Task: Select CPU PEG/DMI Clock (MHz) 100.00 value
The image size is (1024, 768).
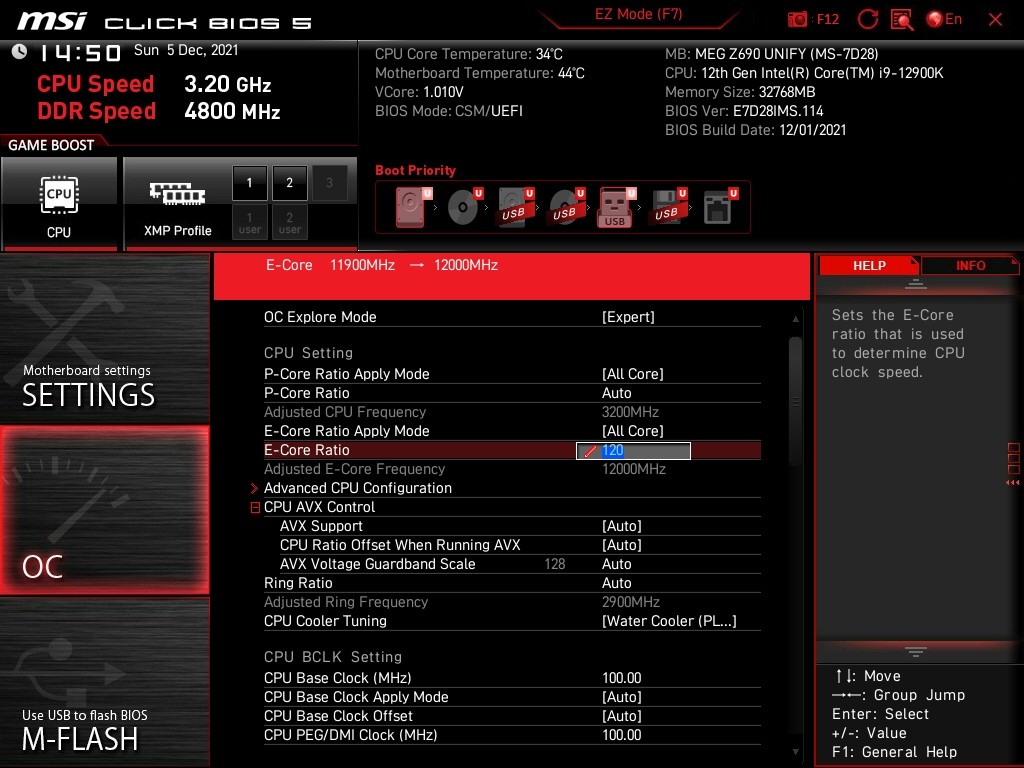Action: pyautogui.click(x=622, y=735)
